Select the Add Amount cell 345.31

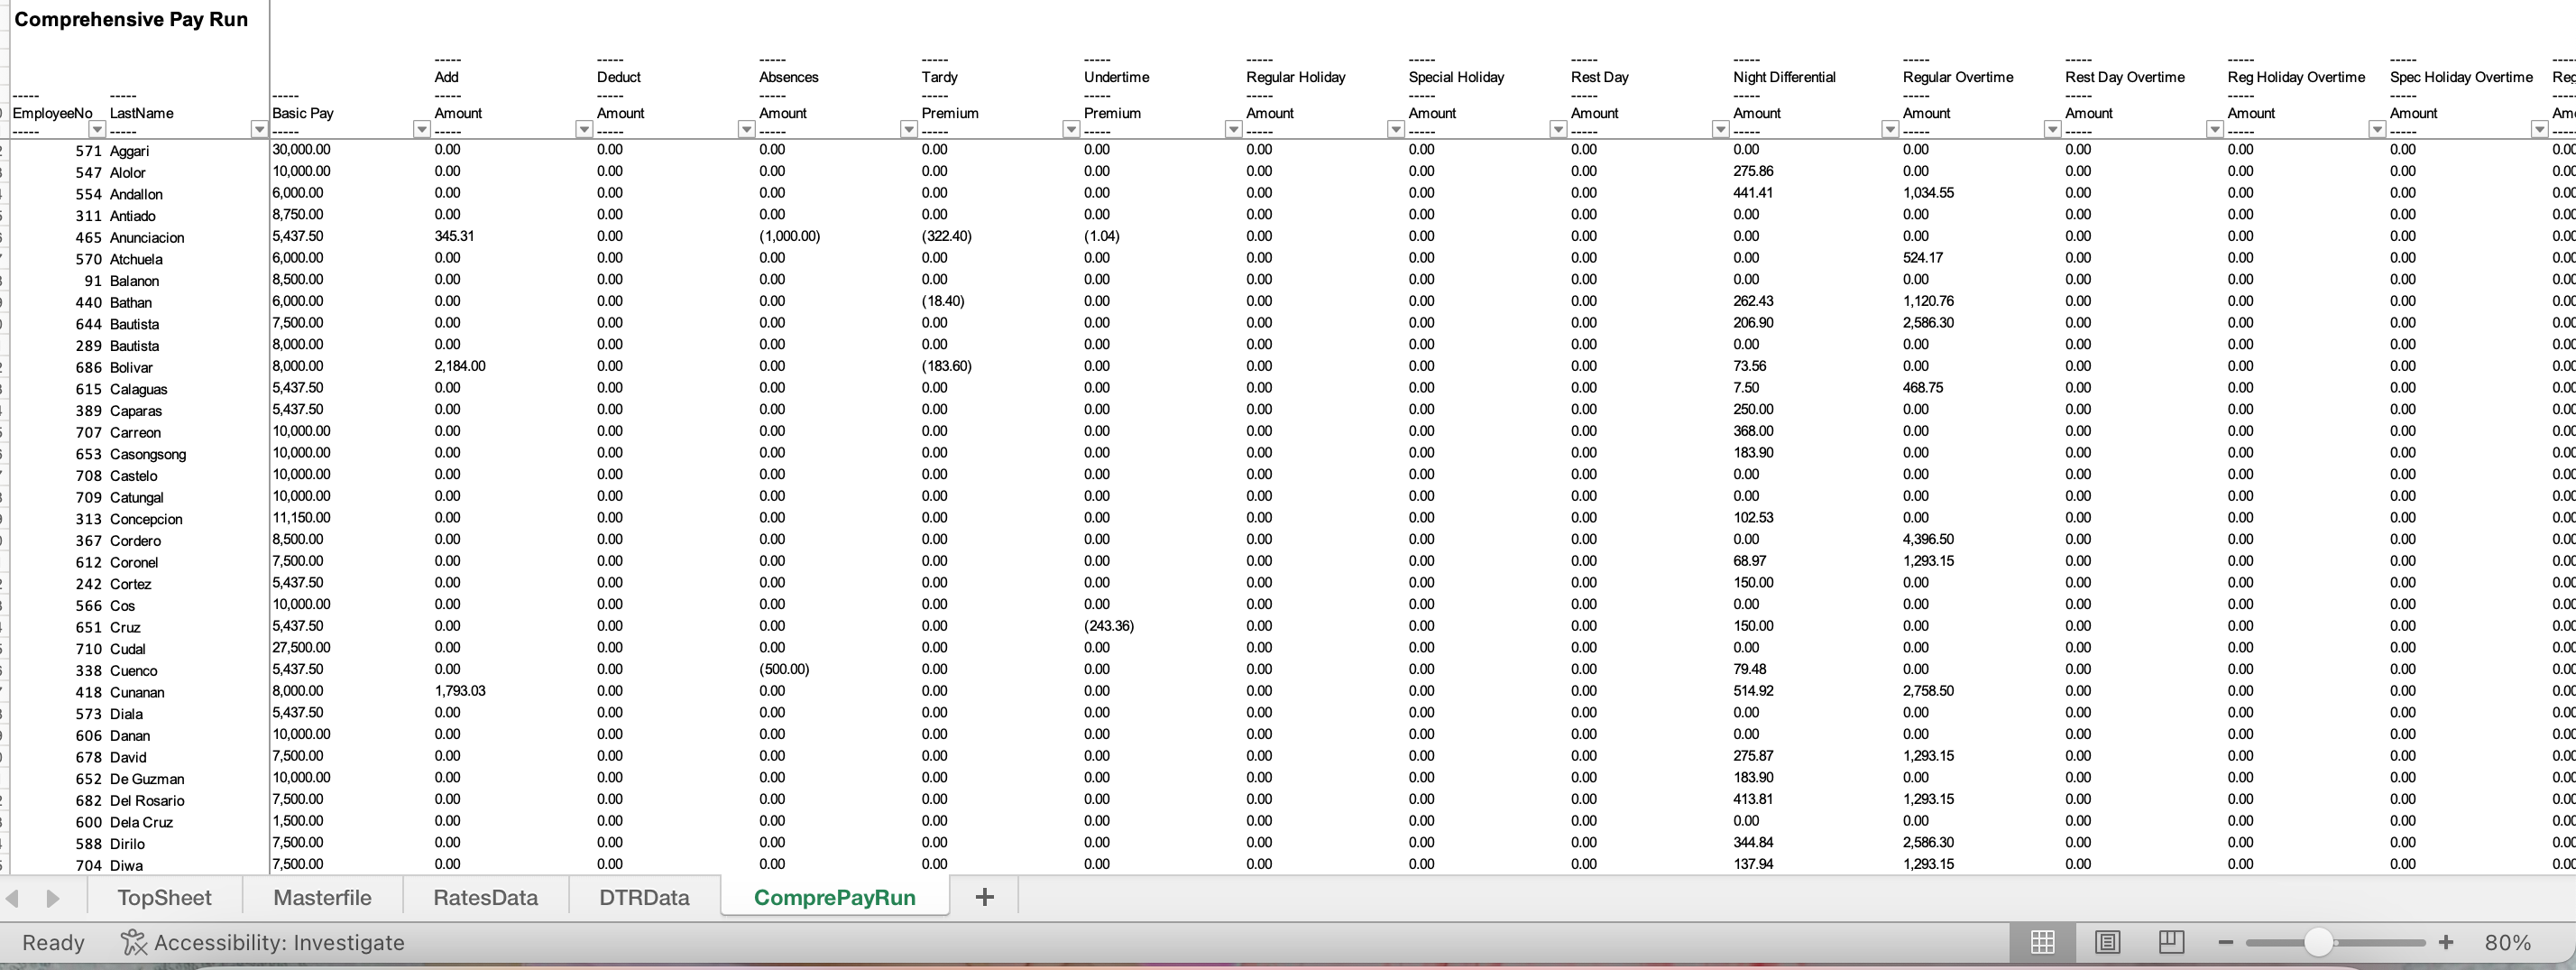454,236
